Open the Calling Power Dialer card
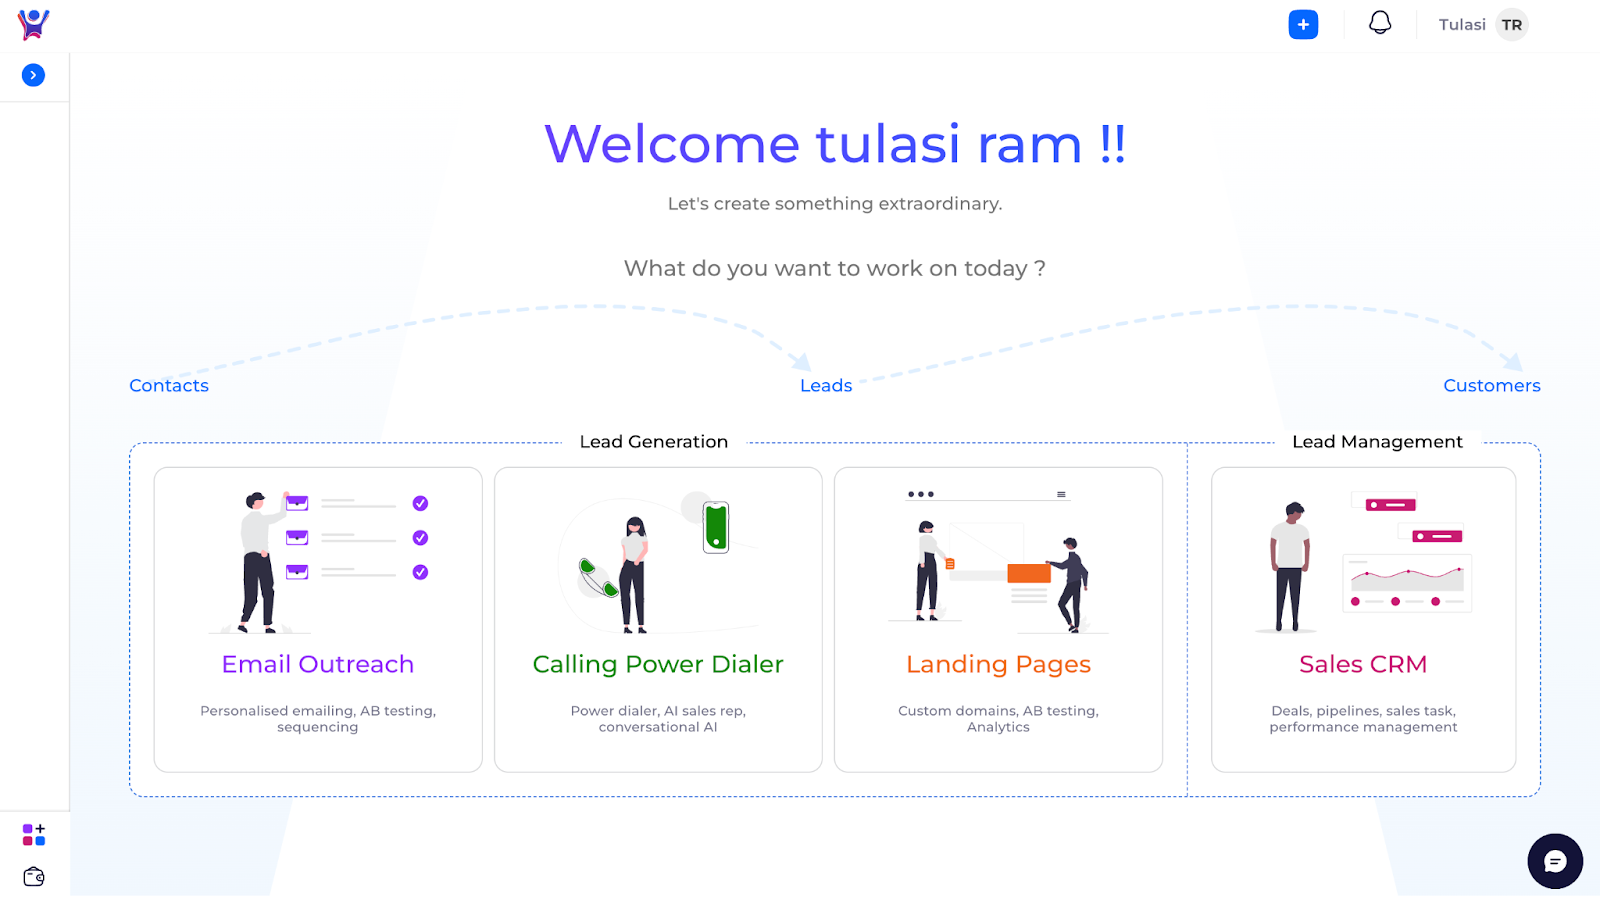This screenshot has height=900, width=1600. point(658,620)
